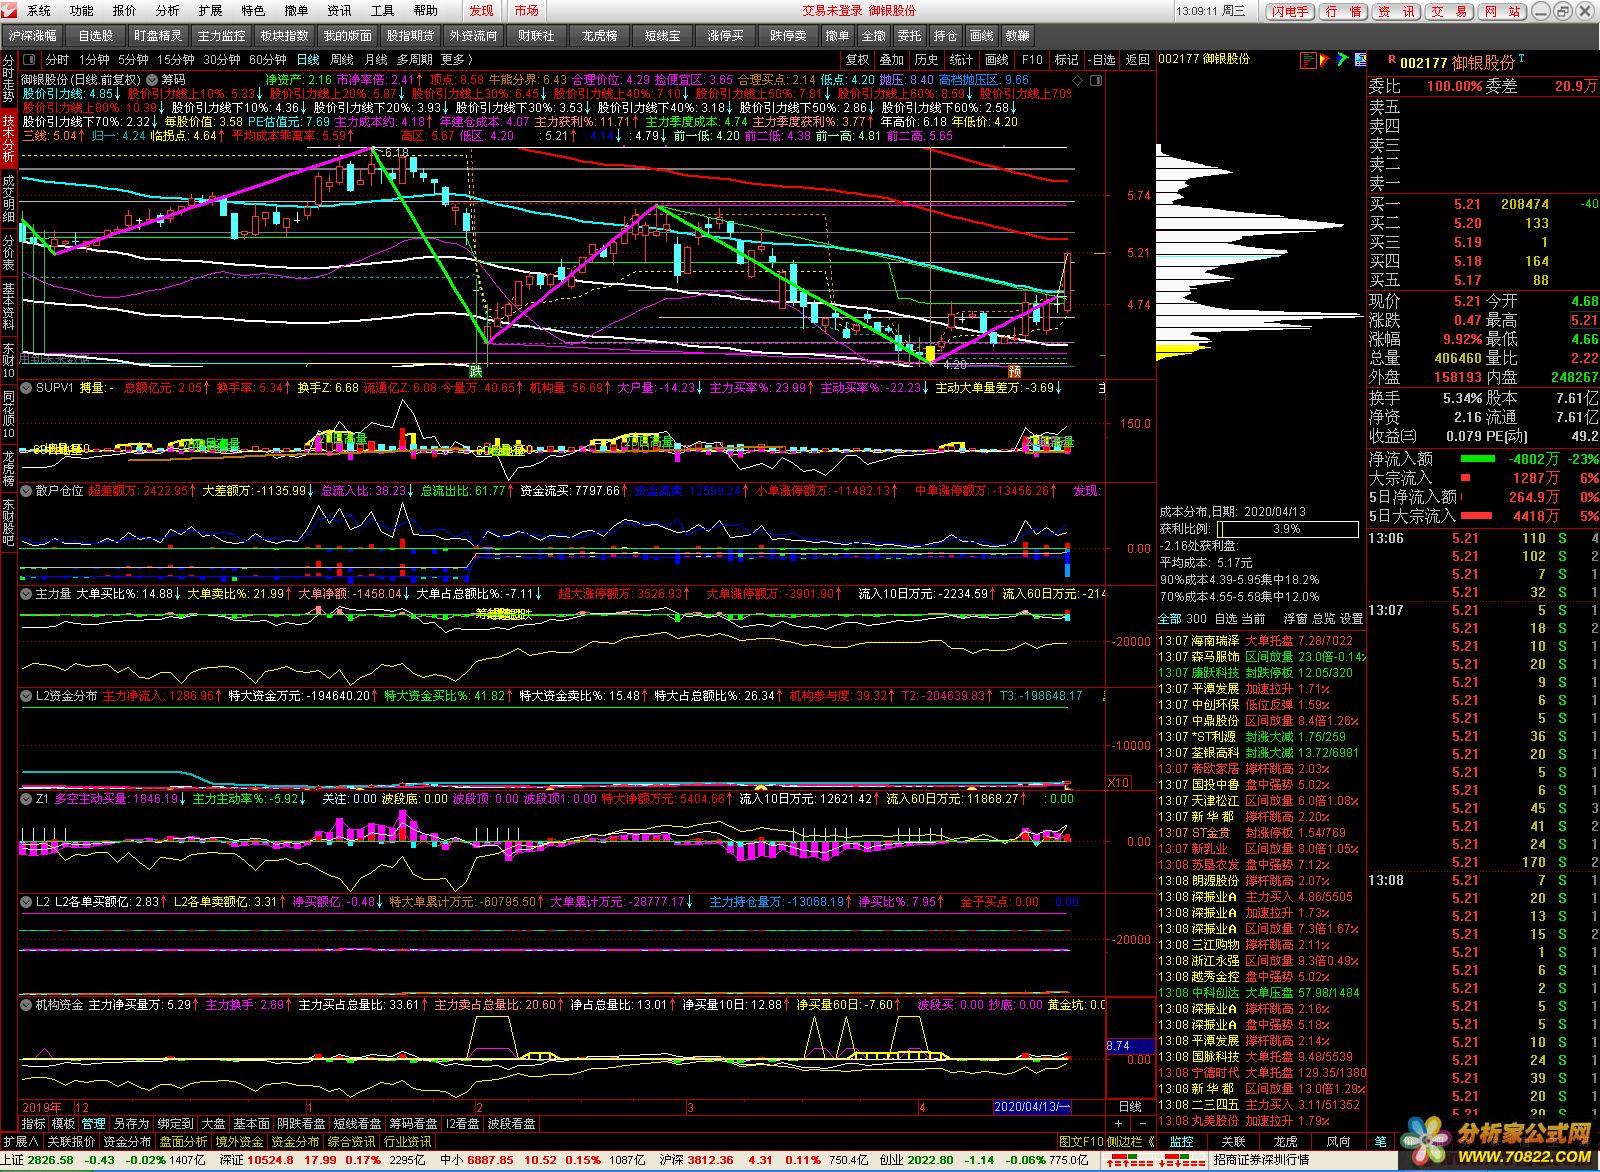Image resolution: width=1600 pixels, height=1172 pixels.
Task: Click the 上证 2826.58 index in status bar
Action: point(38,1160)
